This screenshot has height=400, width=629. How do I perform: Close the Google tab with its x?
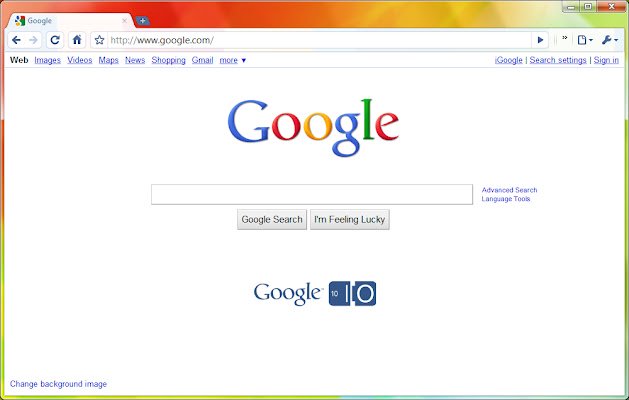[x=124, y=21]
